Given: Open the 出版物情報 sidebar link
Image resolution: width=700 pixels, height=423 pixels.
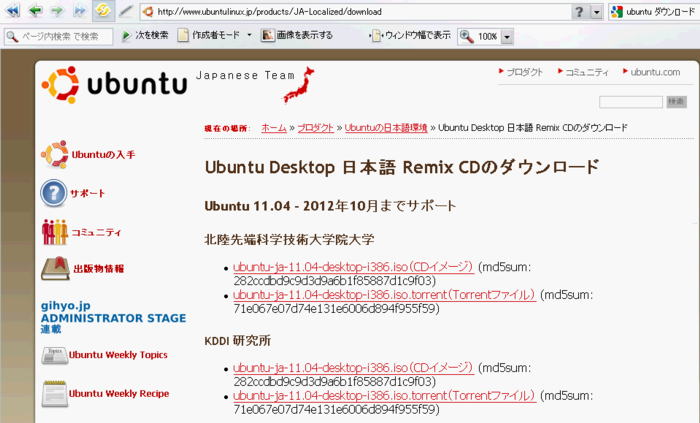Looking at the screenshot, I should [x=99, y=269].
